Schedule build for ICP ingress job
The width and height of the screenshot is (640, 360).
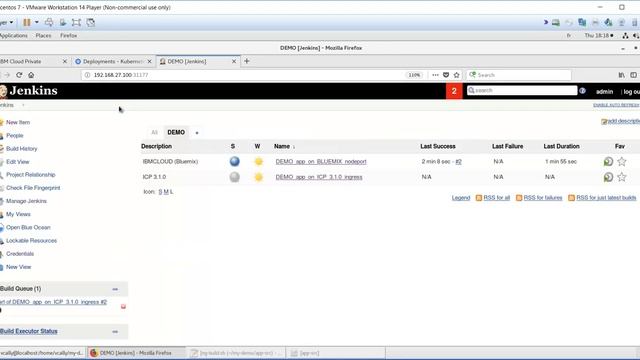608,177
